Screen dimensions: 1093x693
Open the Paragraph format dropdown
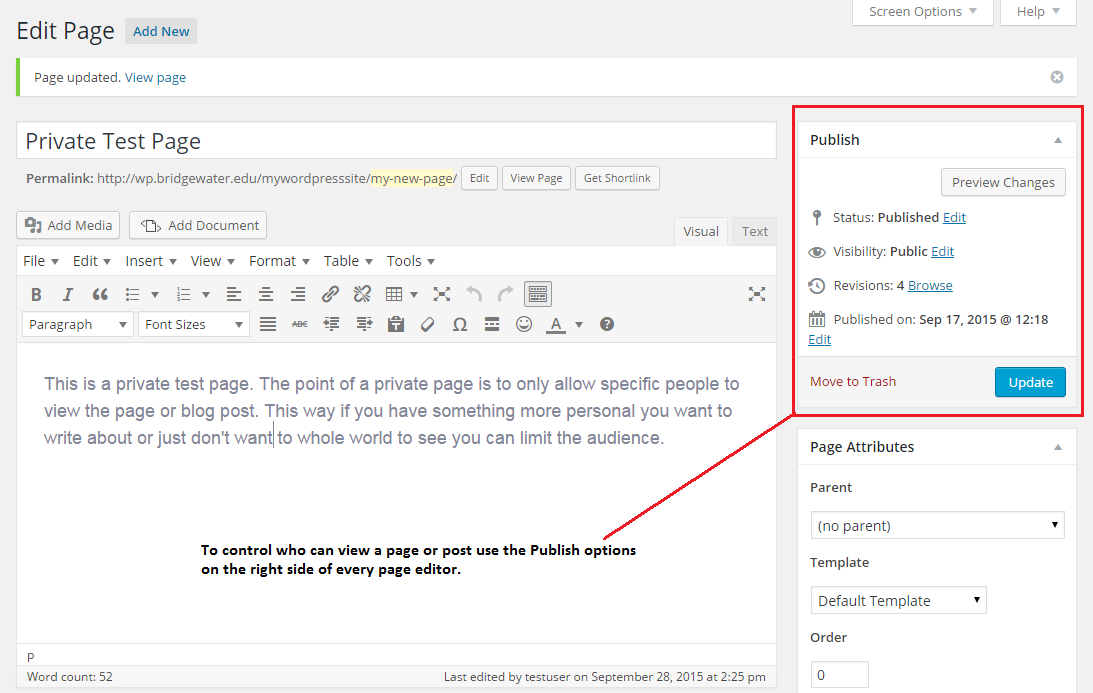(x=78, y=324)
